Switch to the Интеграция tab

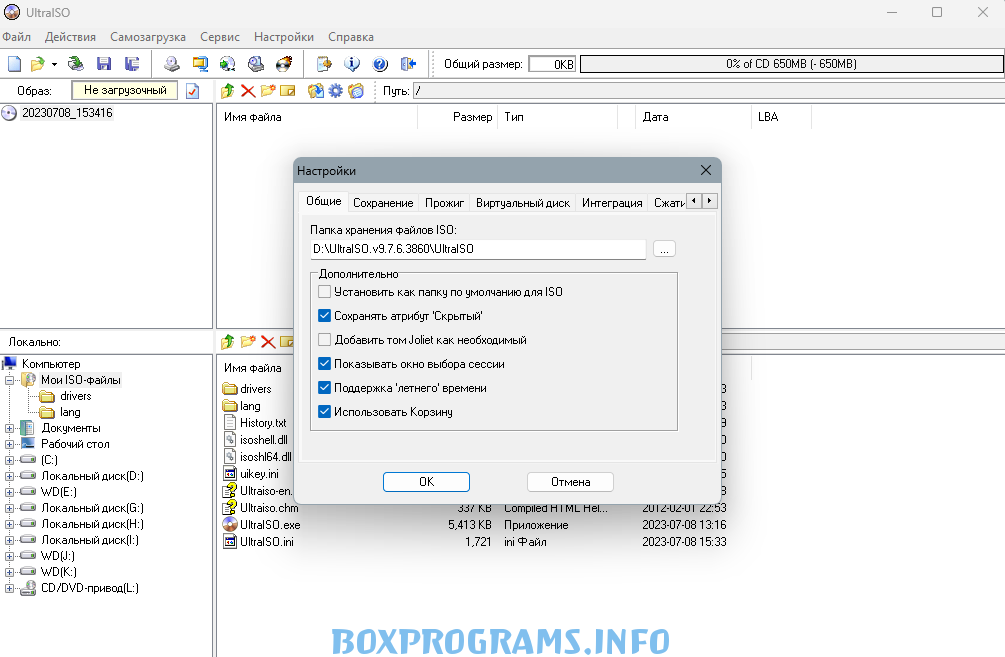(612, 203)
